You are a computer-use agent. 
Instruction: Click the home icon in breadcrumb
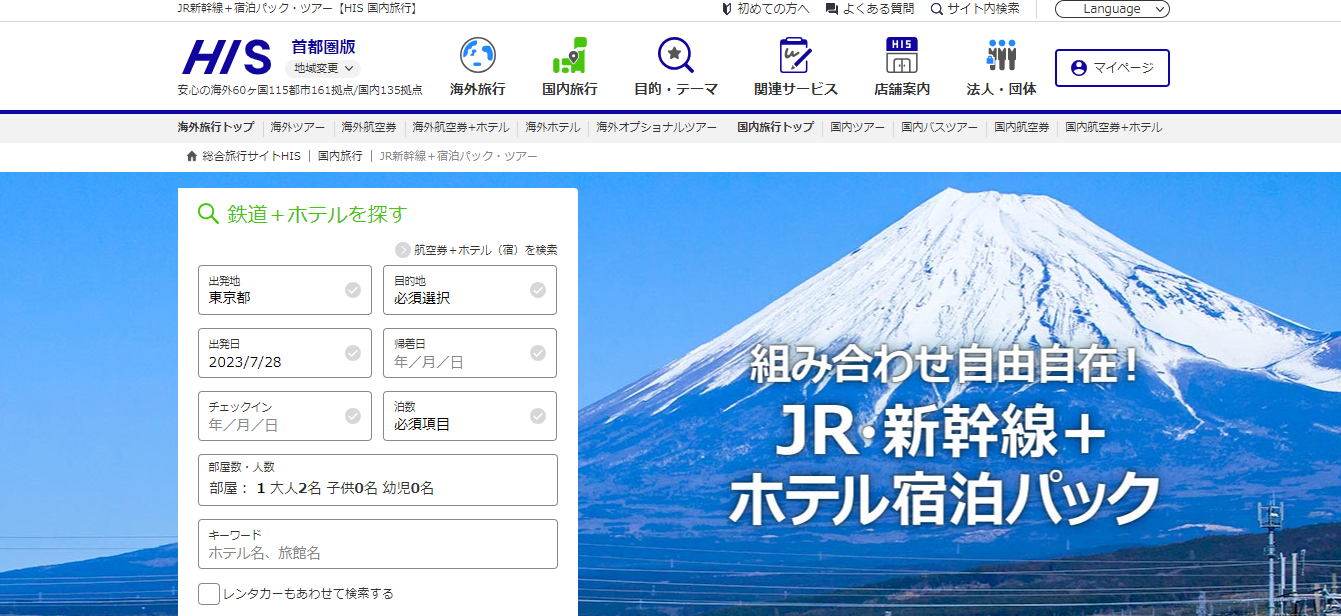[x=192, y=156]
